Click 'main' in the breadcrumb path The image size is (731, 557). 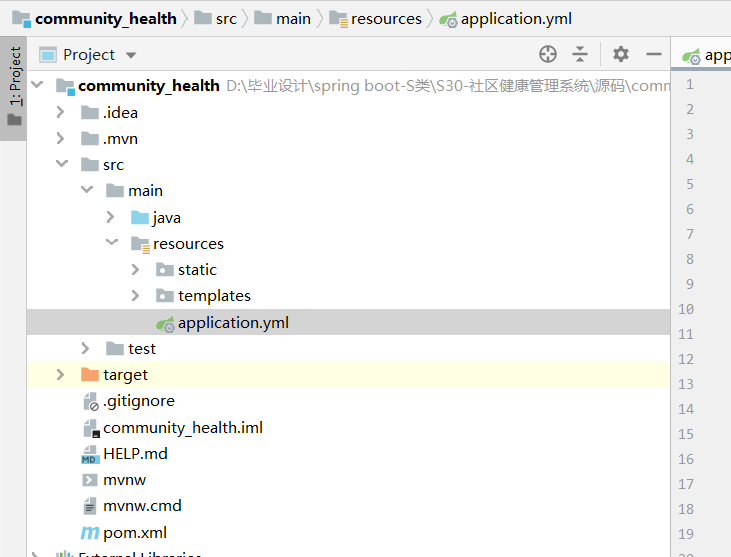click(x=292, y=18)
